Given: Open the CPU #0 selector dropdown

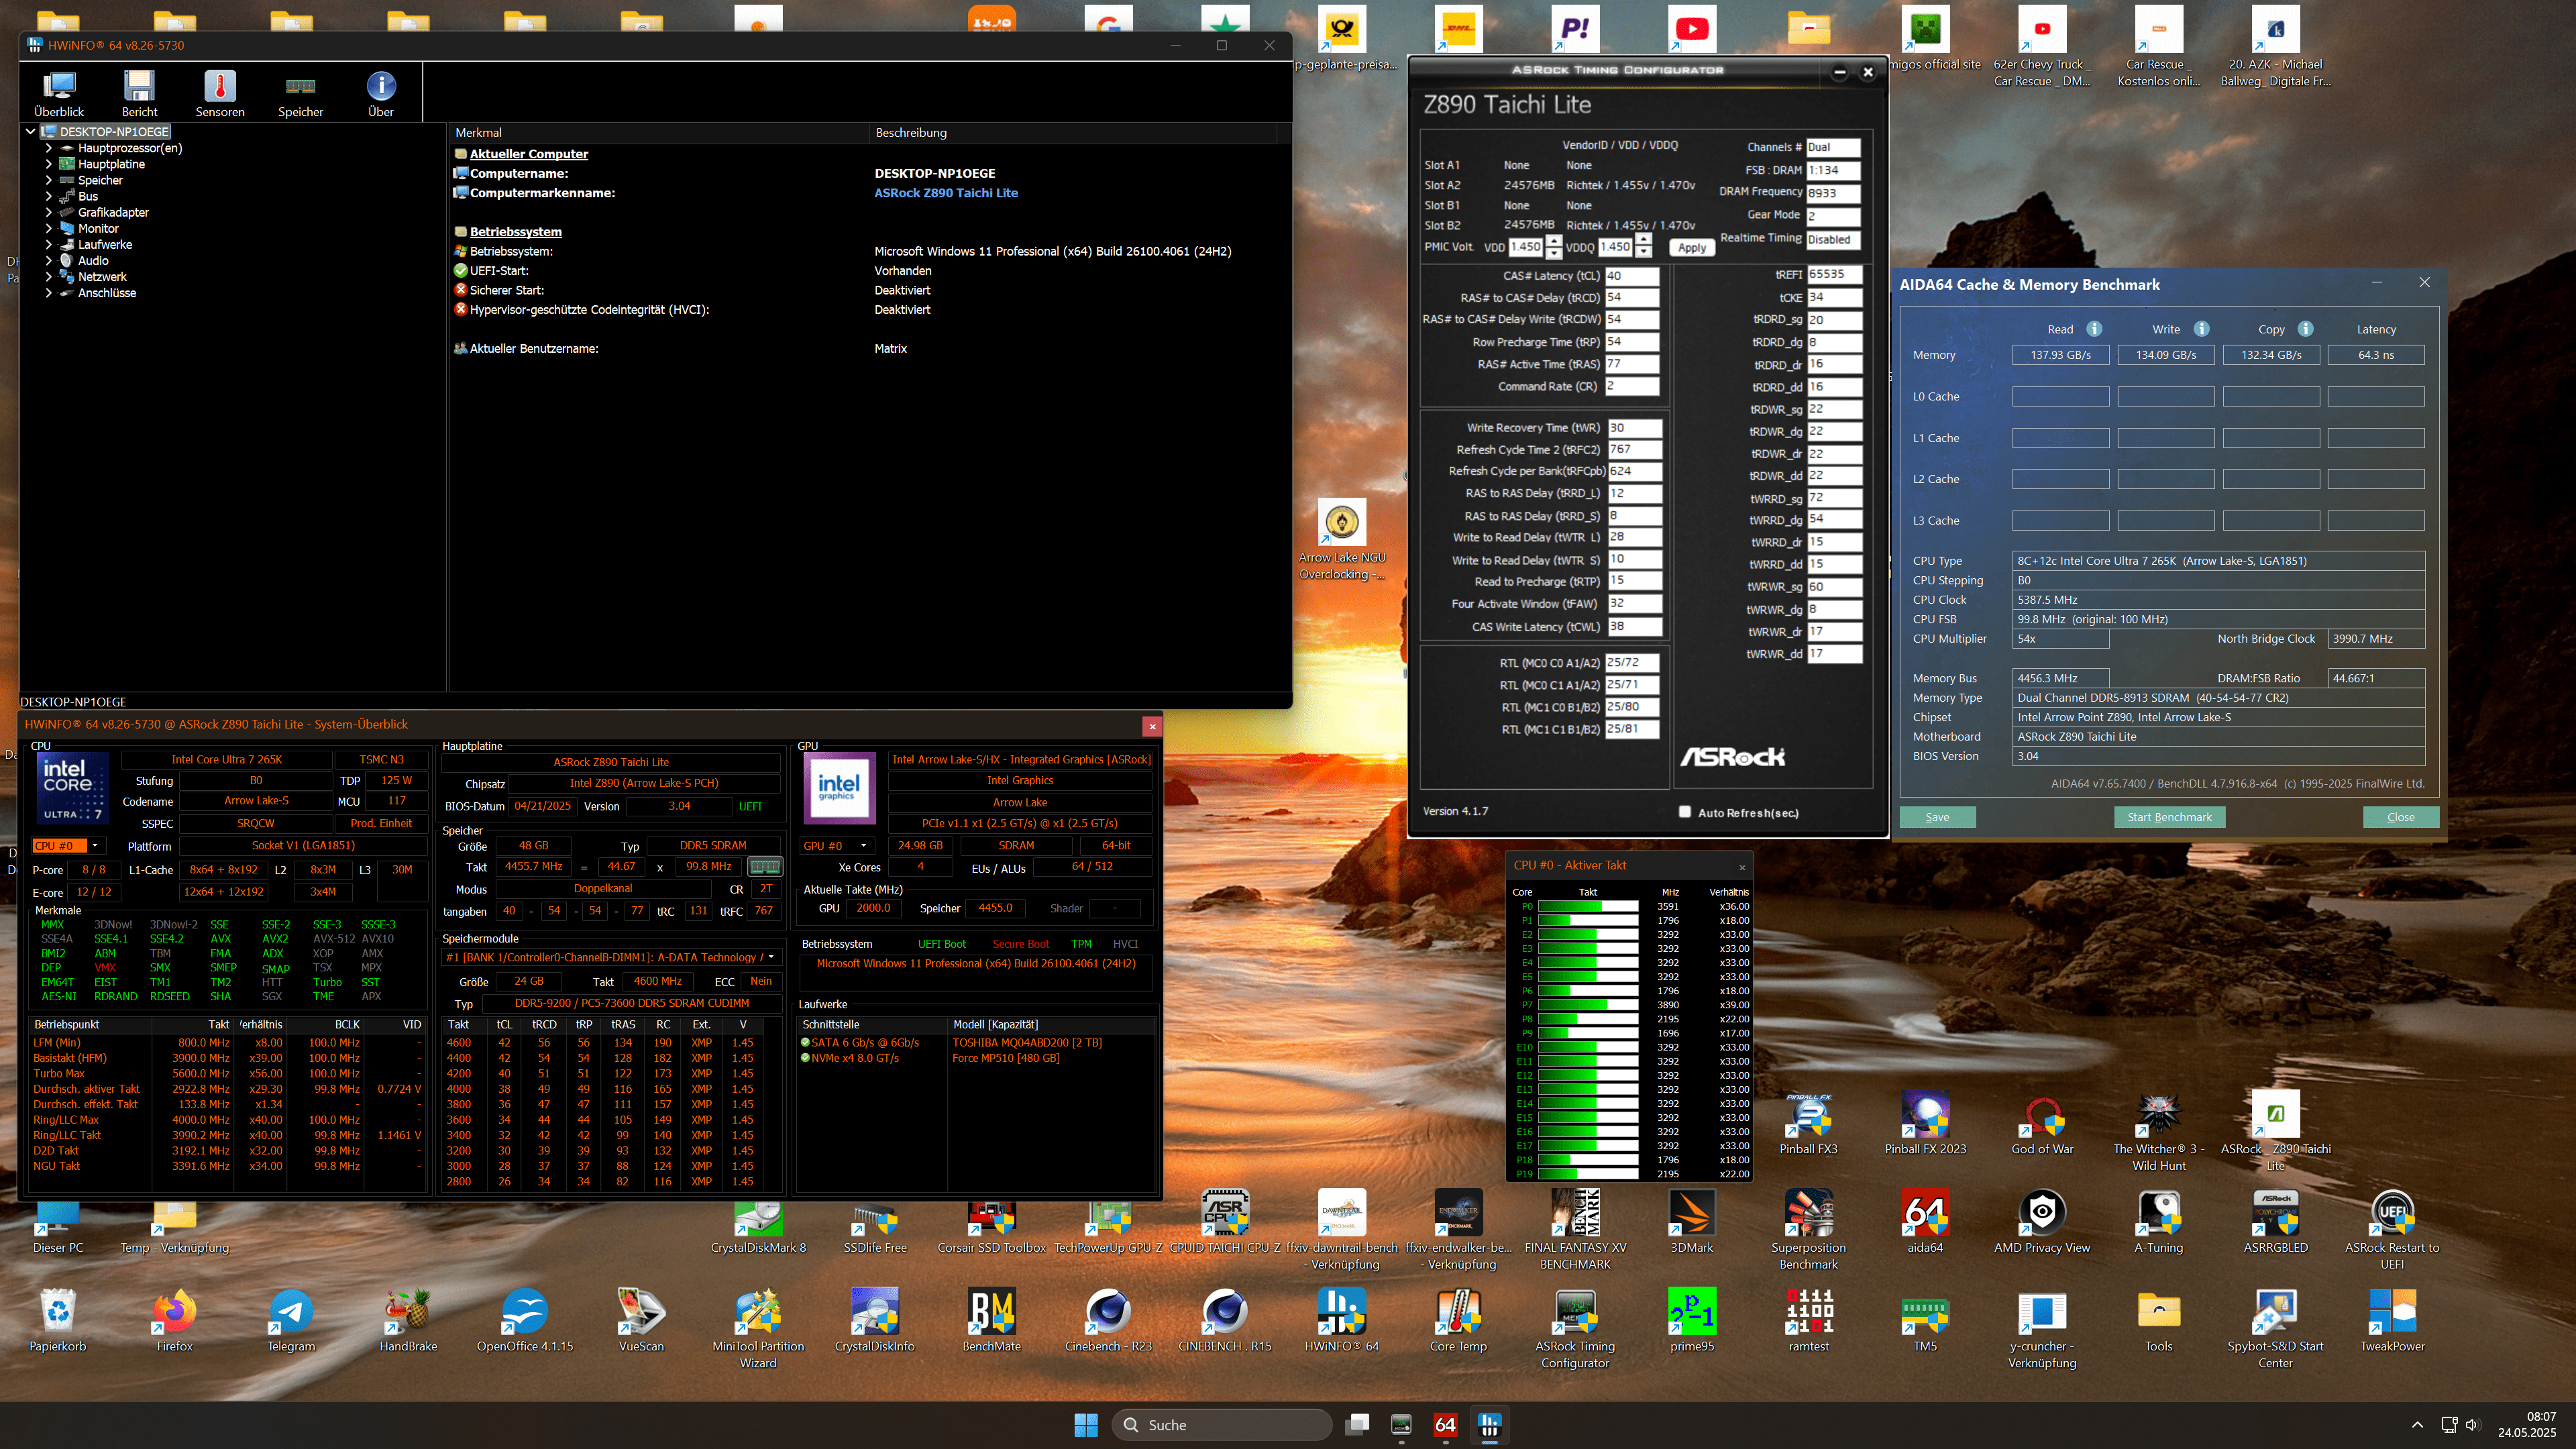Looking at the screenshot, I should pos(94,846).
